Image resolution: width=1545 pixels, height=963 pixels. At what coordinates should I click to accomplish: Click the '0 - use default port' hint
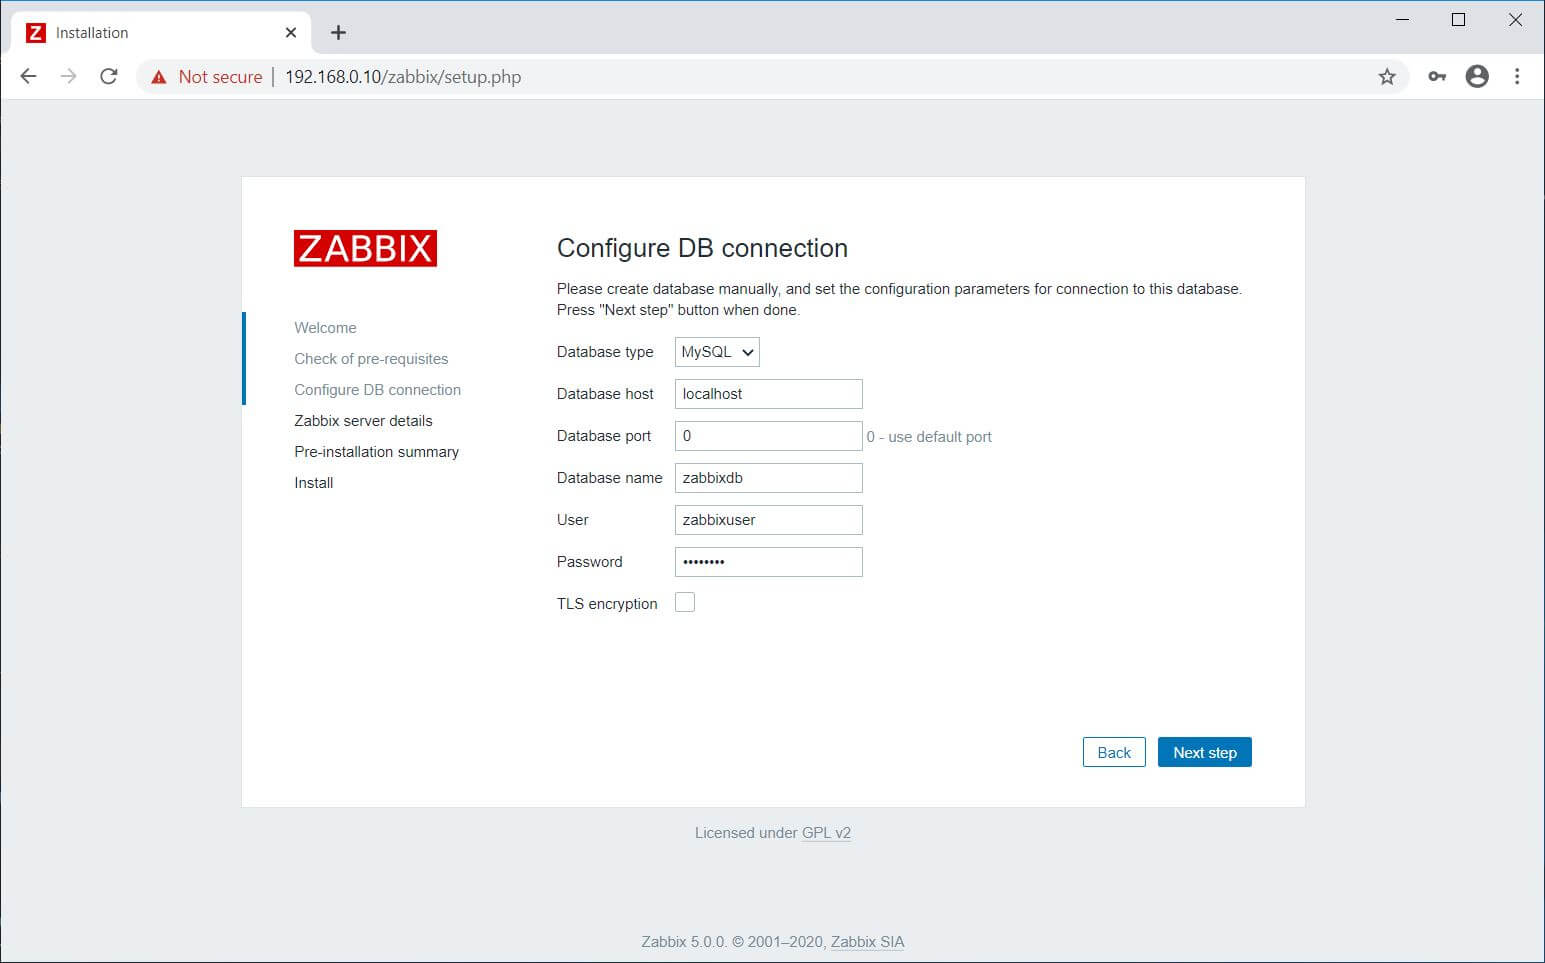929,437
